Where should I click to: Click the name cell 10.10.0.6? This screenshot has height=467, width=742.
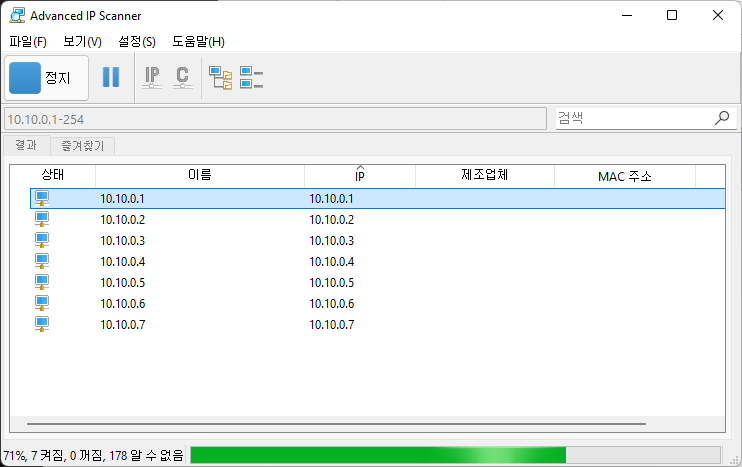click(123, 304)
